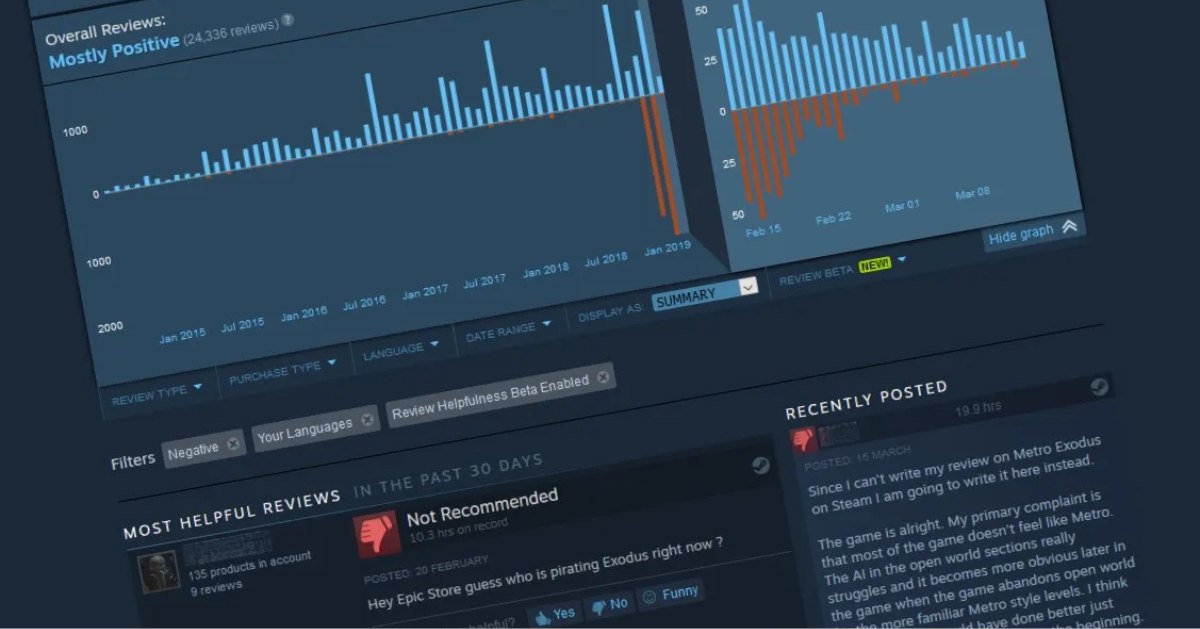Image resolution: width=1200 pixels, height=629 pixels.
Task: Click the Mostly Positive overall rating link
Action: [114, 50]
